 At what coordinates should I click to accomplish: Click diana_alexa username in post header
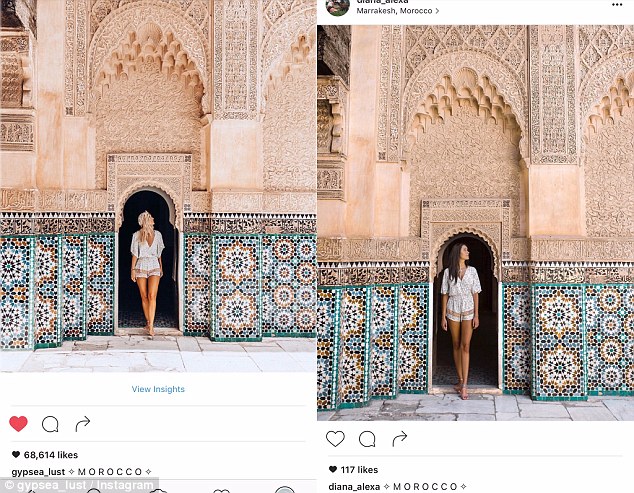click(x=383, y=2)
